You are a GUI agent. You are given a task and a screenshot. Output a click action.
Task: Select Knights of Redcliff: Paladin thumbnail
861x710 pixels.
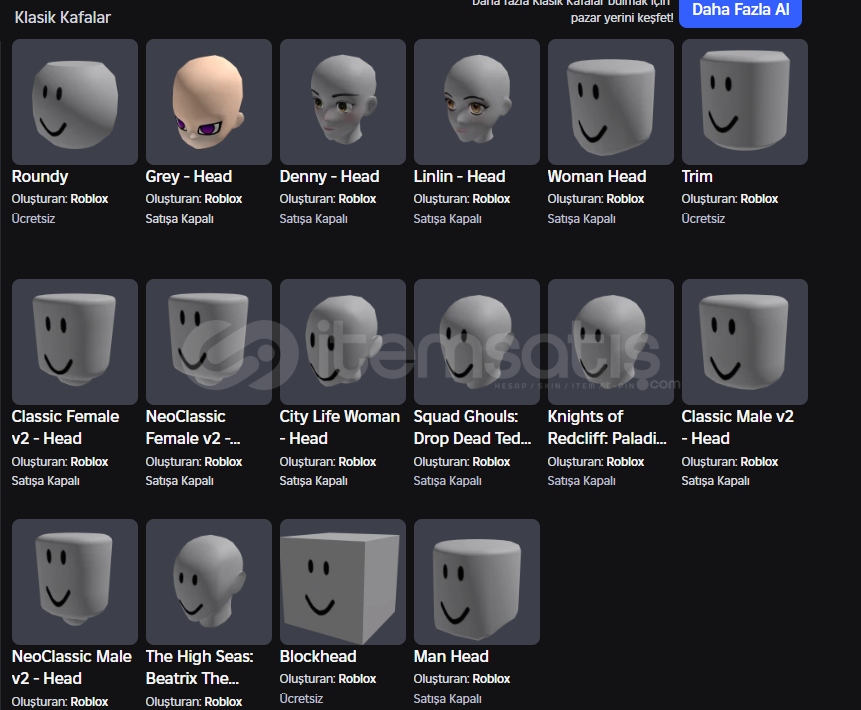[x=611, y=342]
